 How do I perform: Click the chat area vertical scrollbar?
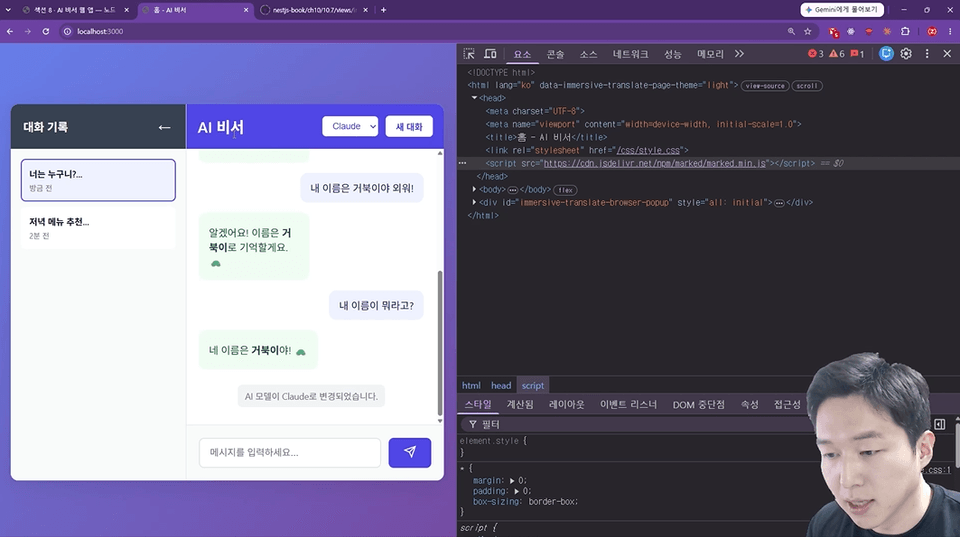440,343
